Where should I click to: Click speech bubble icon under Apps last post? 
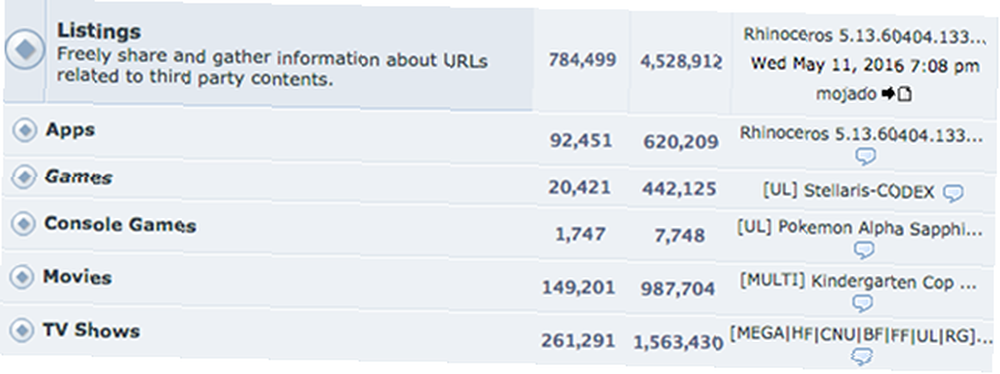point(865,156)
